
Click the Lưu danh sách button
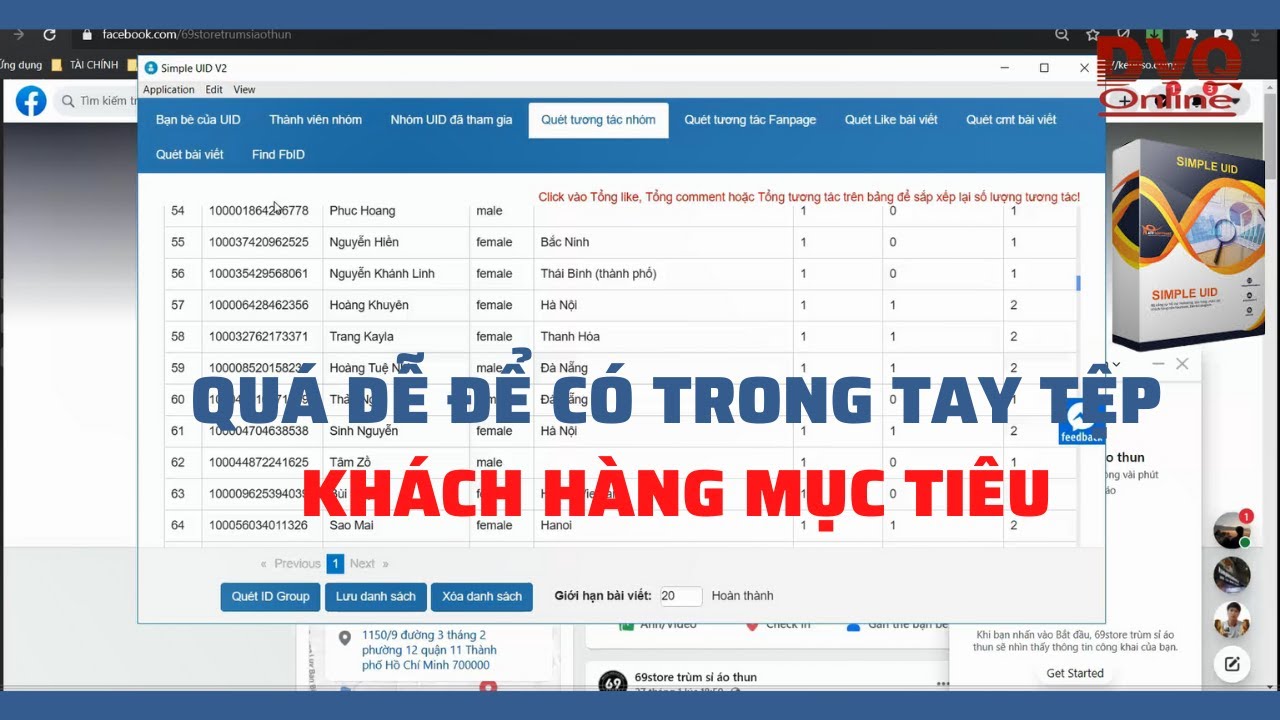(376, 597)
